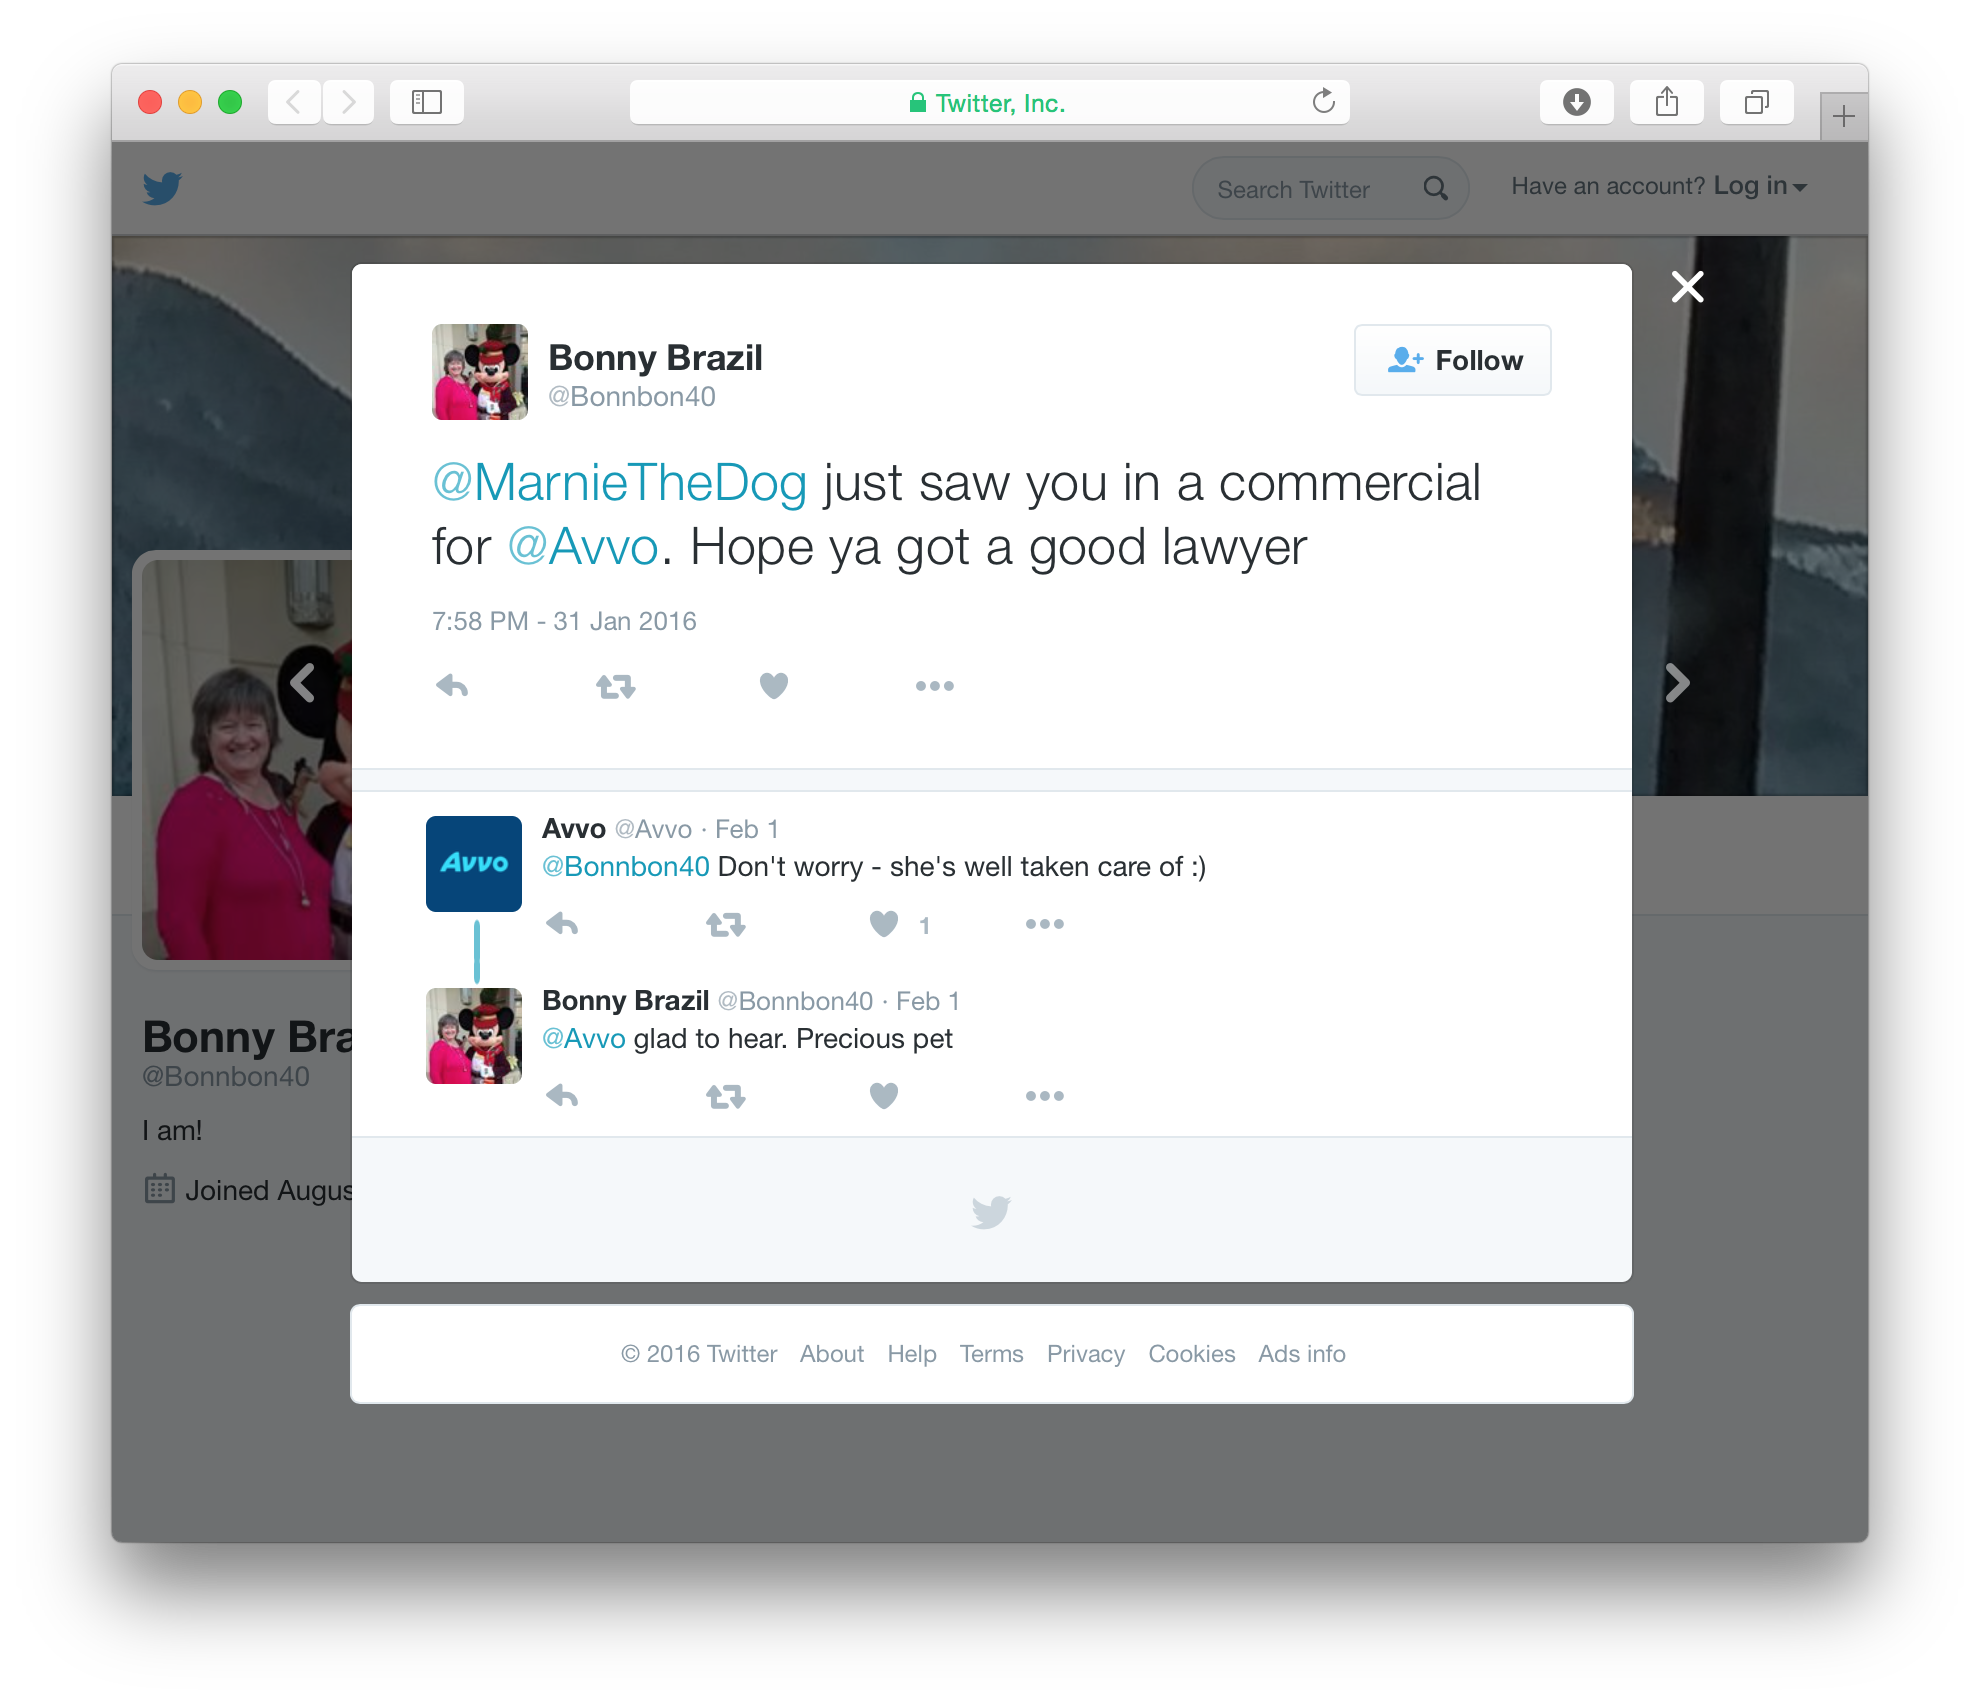Open the Avvo logo avatar

point(474,864)
